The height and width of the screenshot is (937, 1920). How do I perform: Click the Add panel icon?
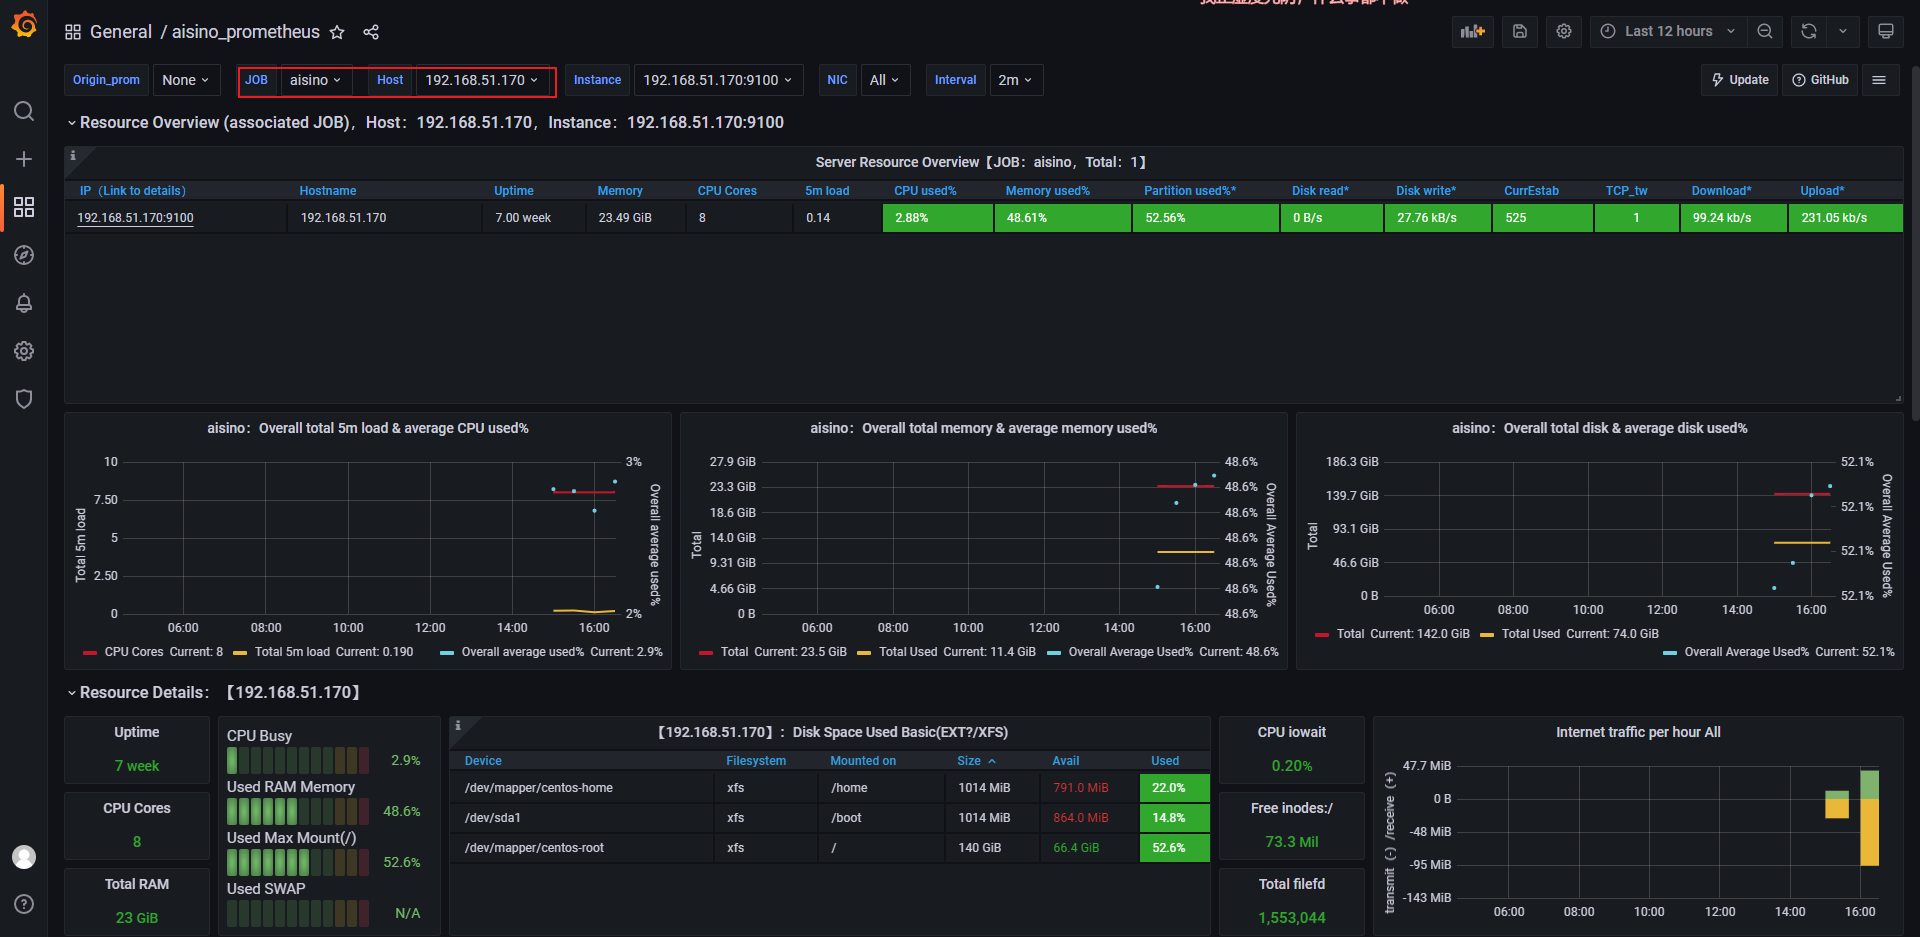tap(1473, 31)
